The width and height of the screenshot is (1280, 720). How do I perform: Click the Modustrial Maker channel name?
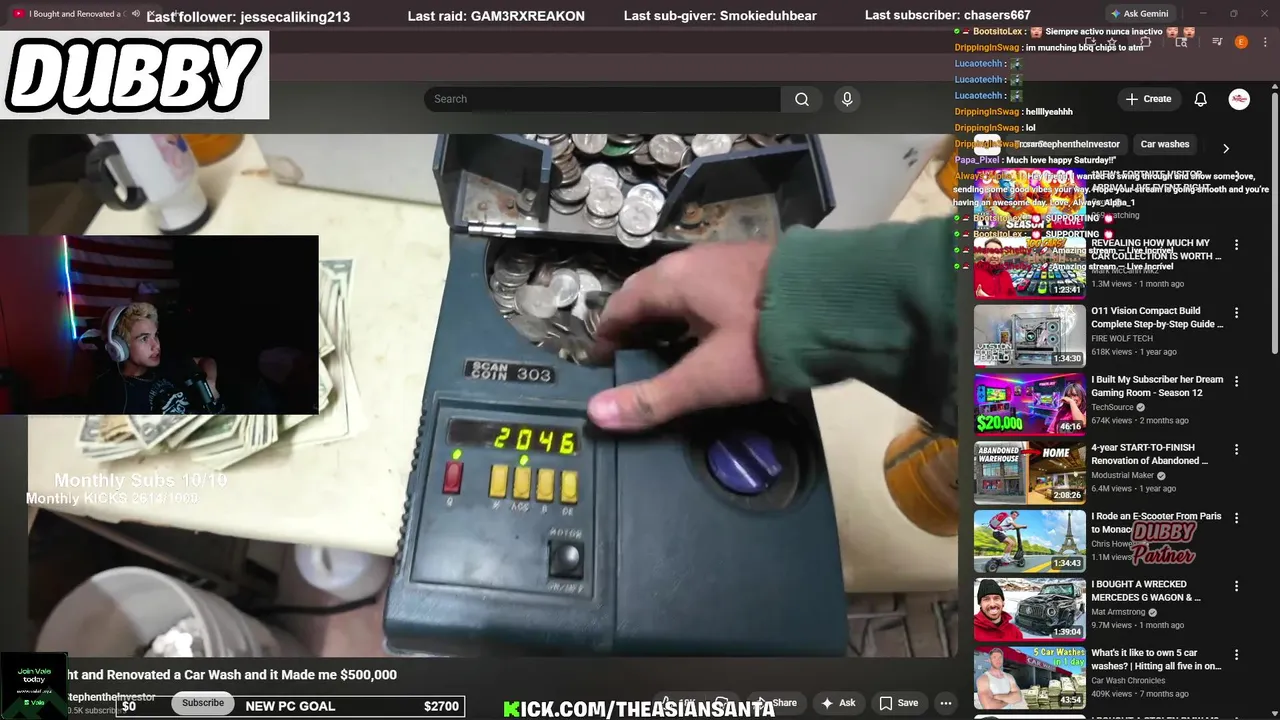tap(1122, 475)
